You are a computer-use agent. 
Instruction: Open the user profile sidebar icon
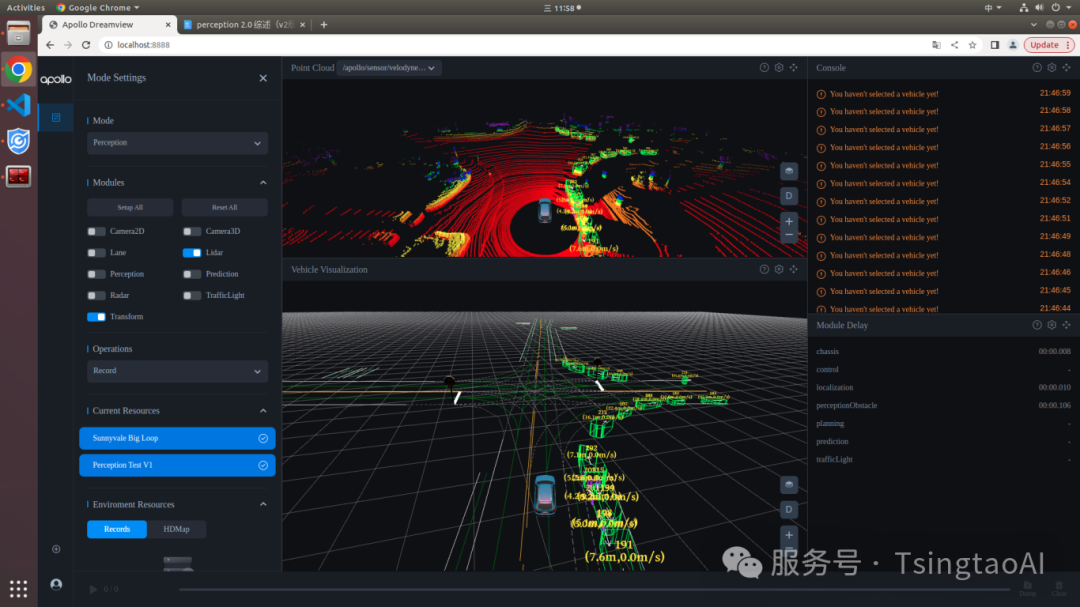click(x=56, y=584)
